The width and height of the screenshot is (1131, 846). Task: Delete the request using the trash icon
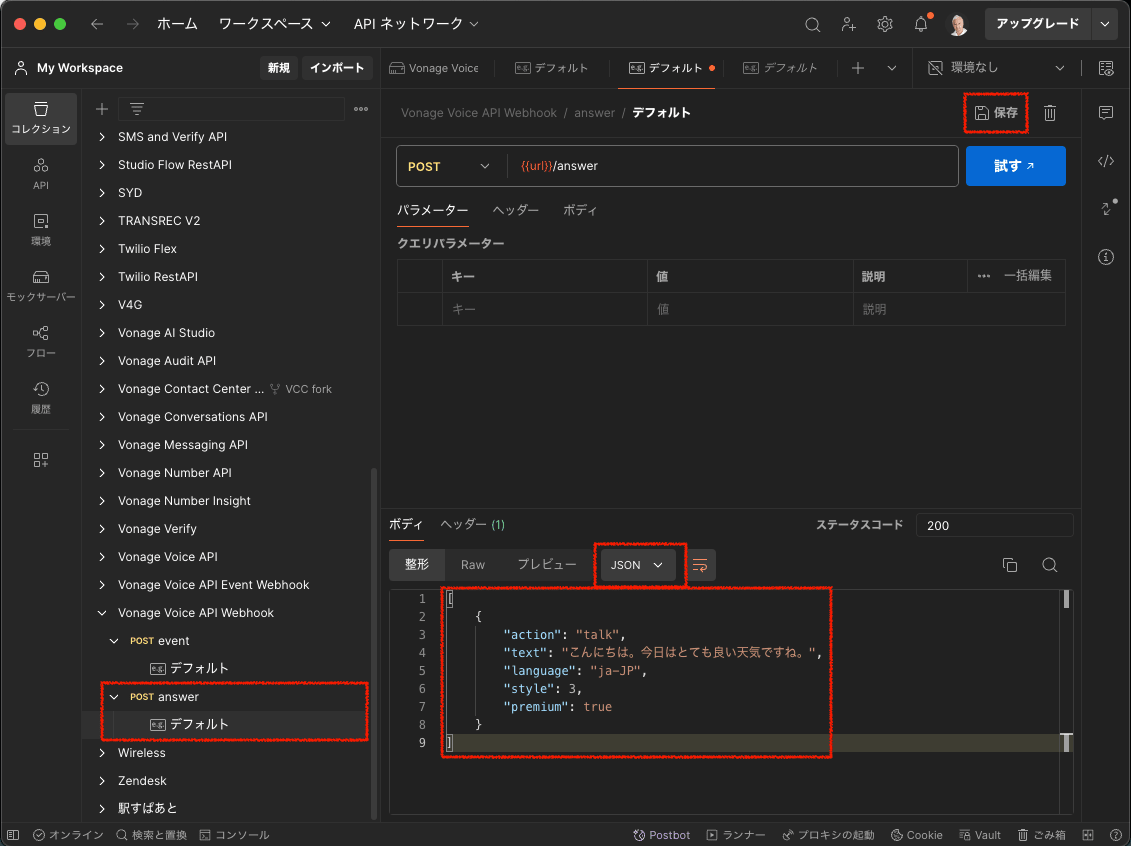coord(1049,113)
